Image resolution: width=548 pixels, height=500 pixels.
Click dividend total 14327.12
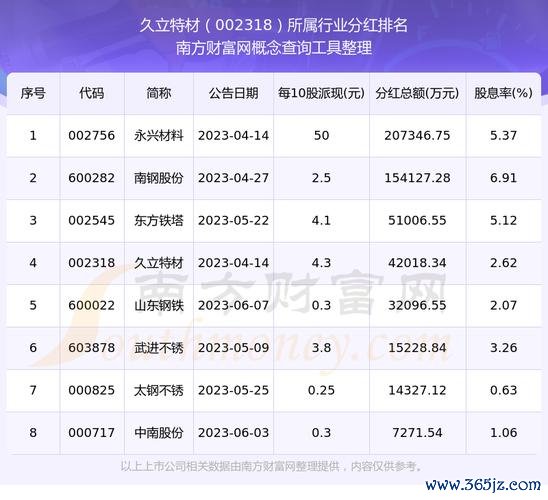point(417,390)
